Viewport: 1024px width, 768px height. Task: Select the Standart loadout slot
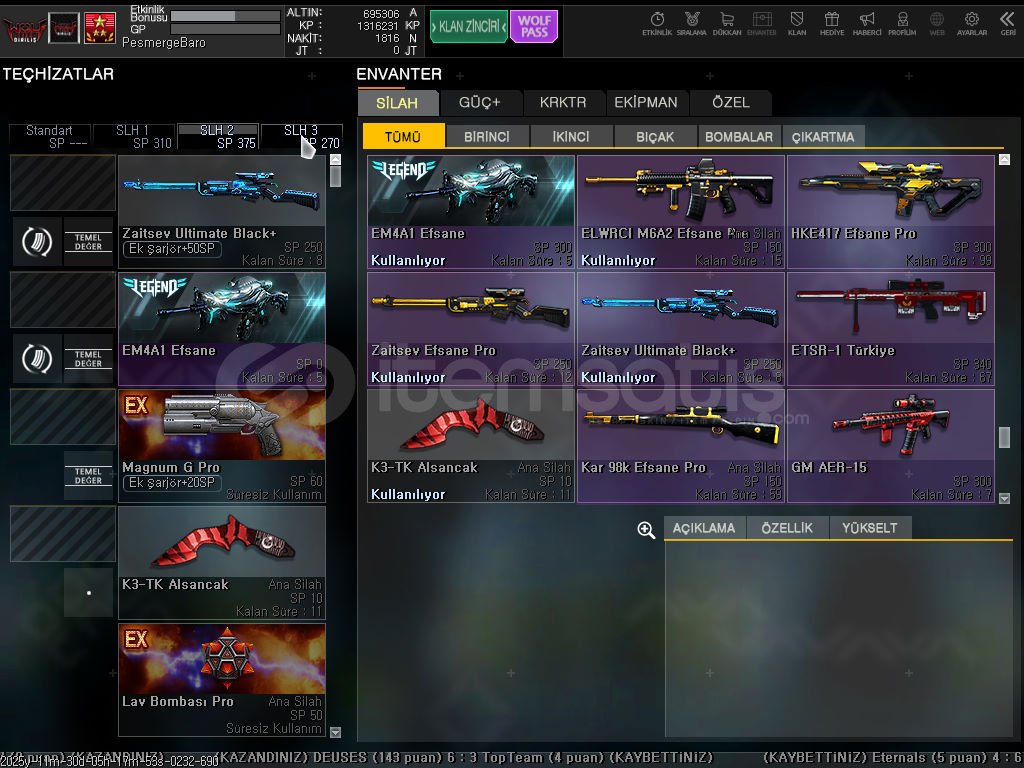[x=49, y=136]
